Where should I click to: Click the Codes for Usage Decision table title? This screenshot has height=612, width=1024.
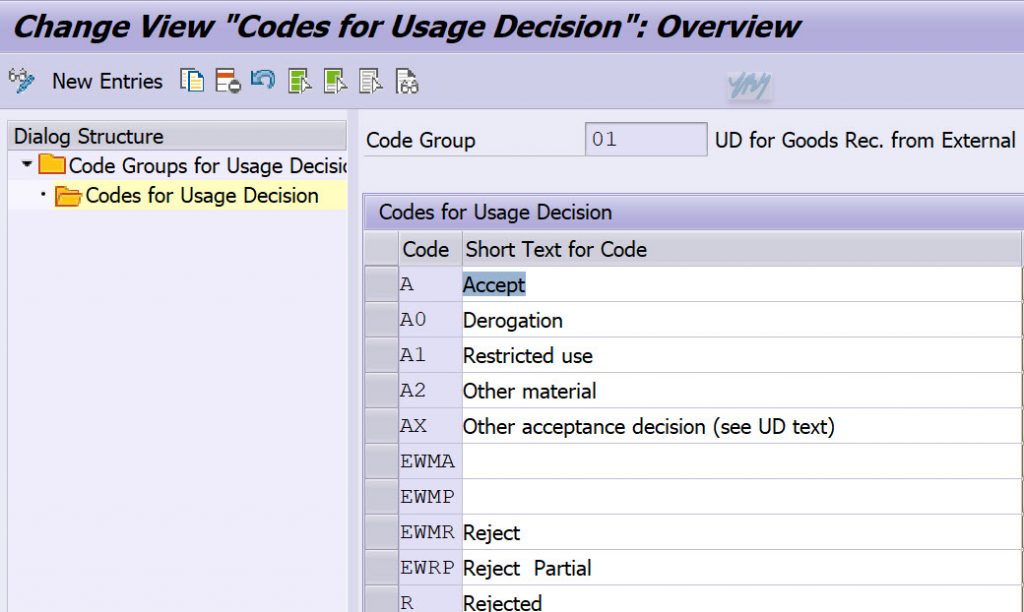[x=495, y=212]
